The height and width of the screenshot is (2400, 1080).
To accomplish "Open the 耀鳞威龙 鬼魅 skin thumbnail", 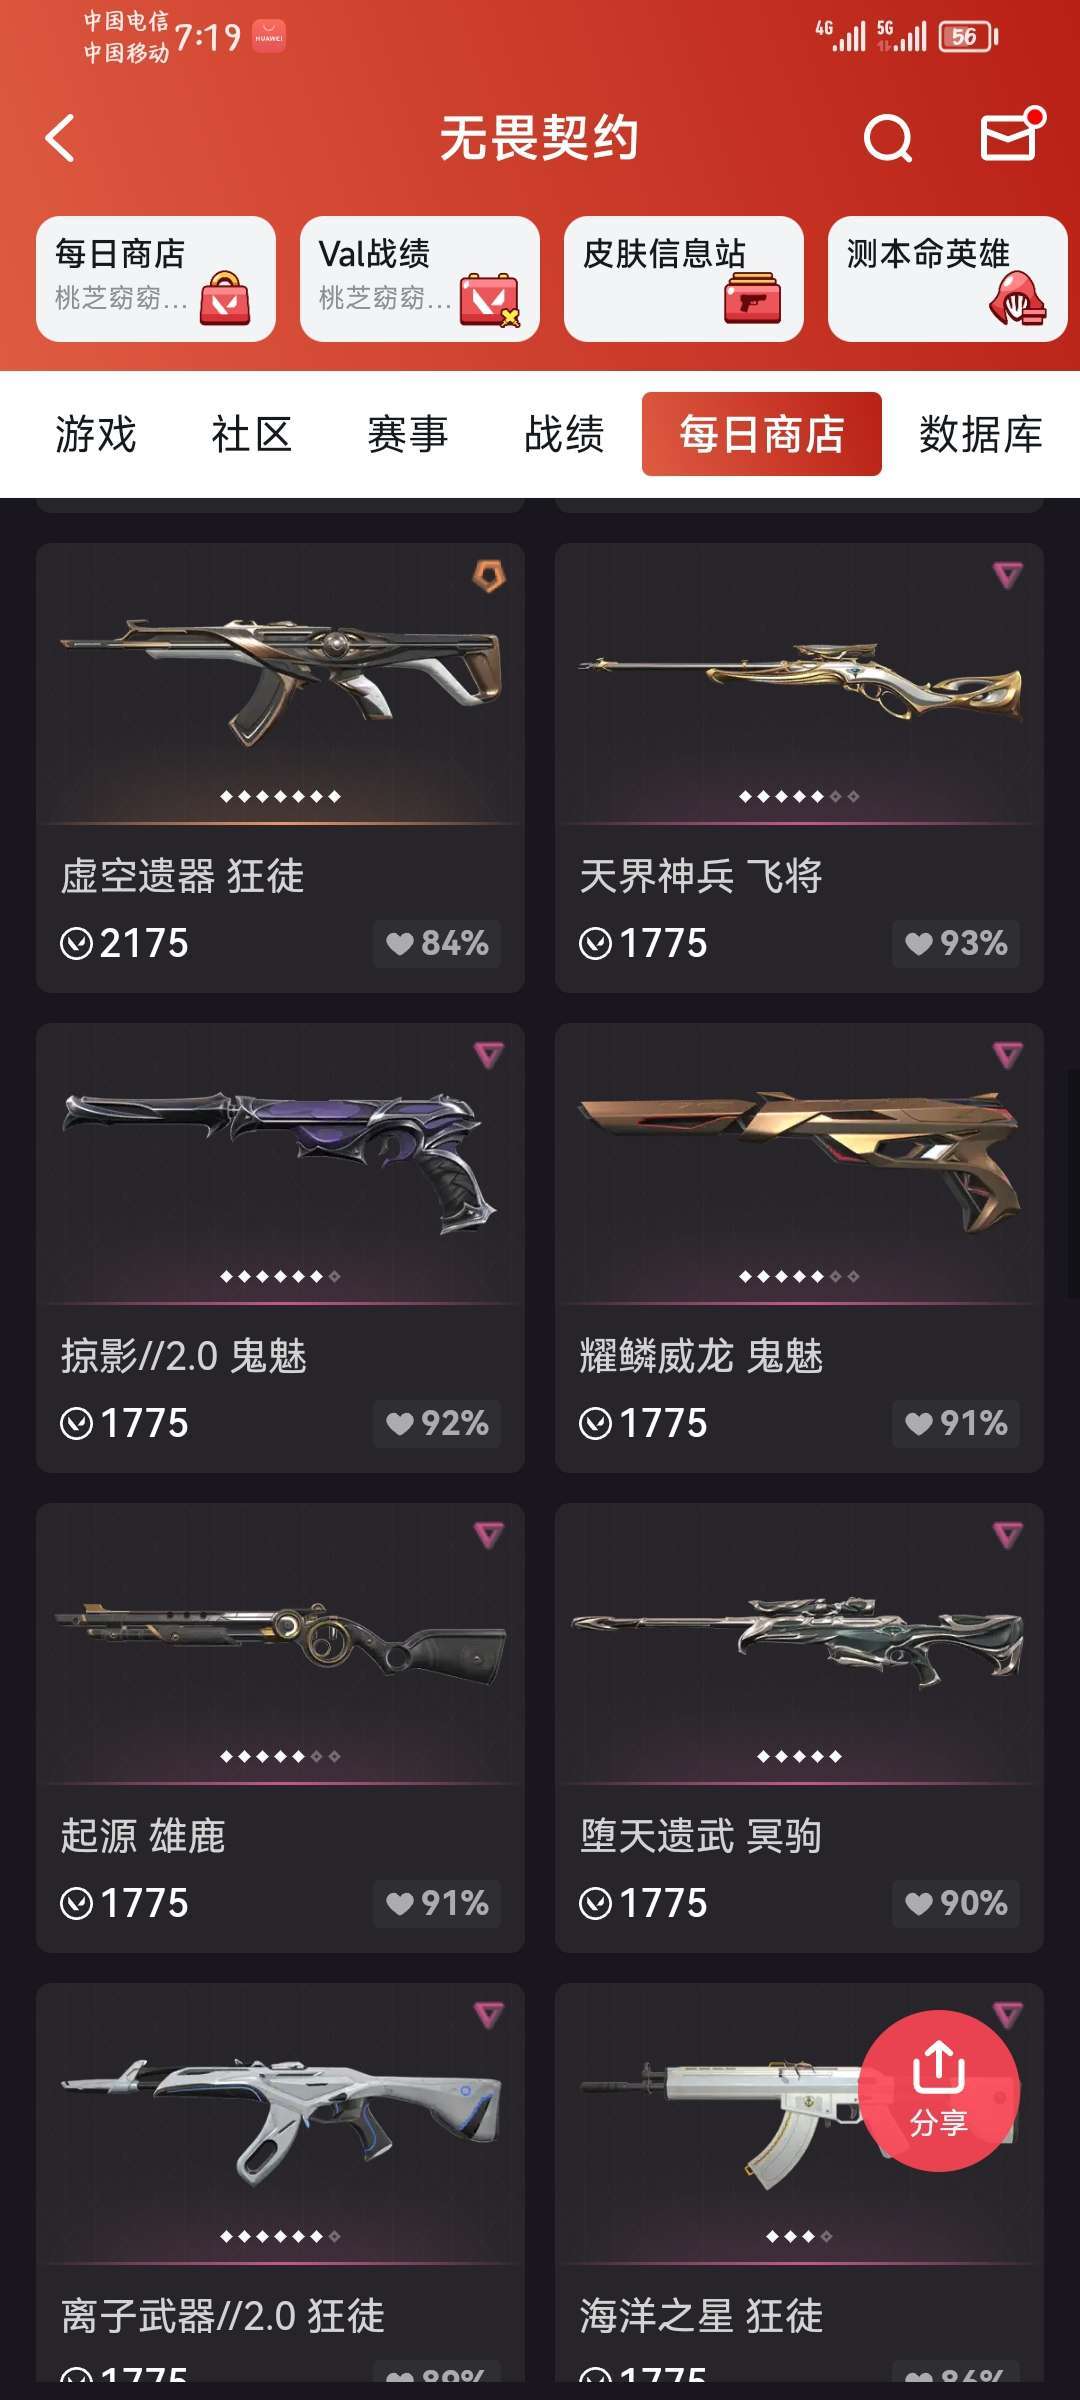I will coord(800,1162).
